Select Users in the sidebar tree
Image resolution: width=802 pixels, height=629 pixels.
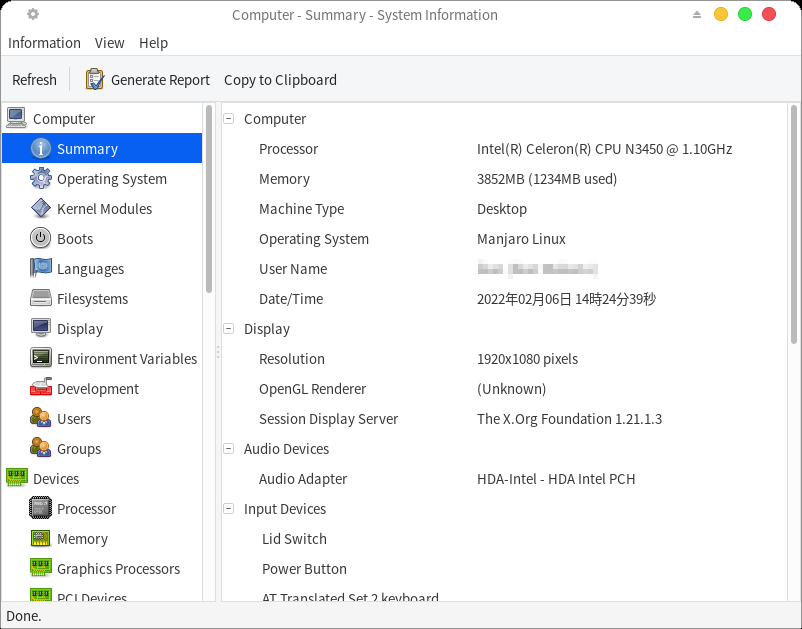click(x=74, y=419)
